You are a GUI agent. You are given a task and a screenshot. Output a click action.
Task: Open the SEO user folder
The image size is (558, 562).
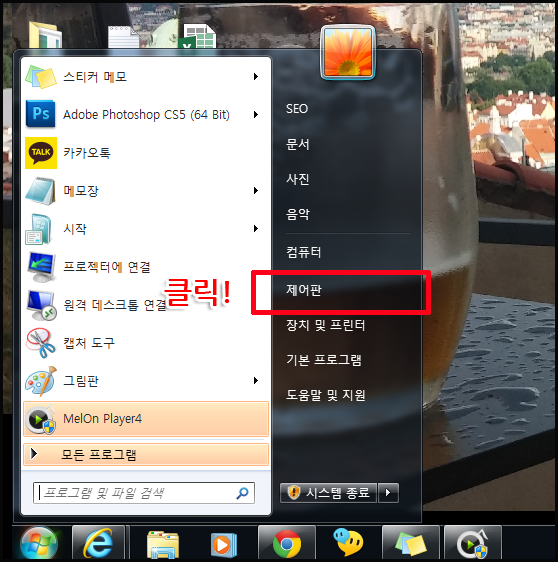(x=297, y=109)
